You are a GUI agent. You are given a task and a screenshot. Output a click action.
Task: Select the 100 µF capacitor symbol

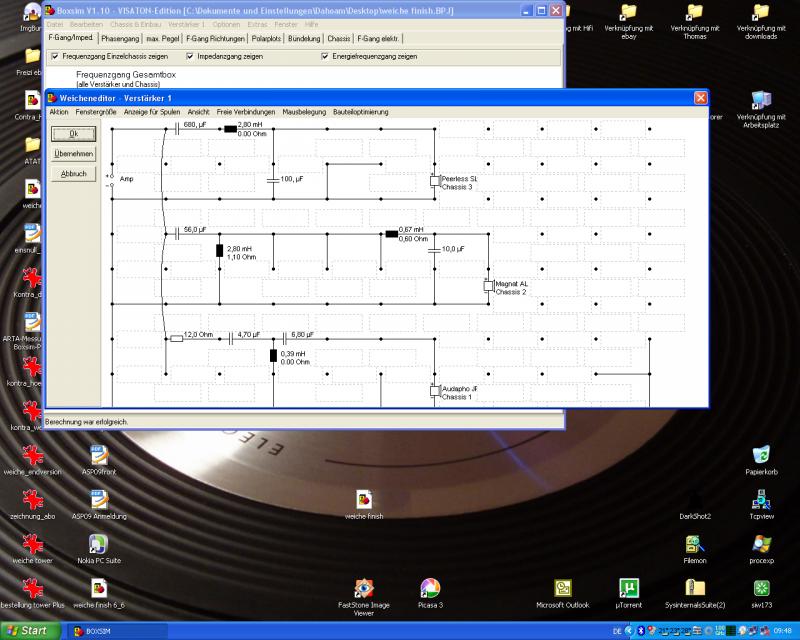pyautogui.click(x=273, y=180)
